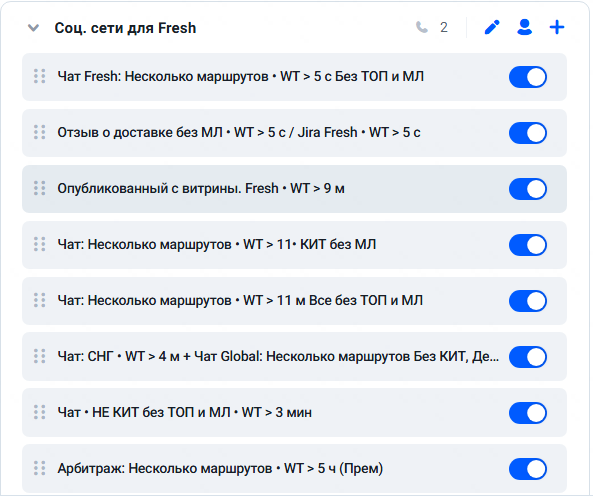The width and height of the screenshot is (593, 496).
Task: Click drag handle of Чат: СНГ row
Action: 39,356
